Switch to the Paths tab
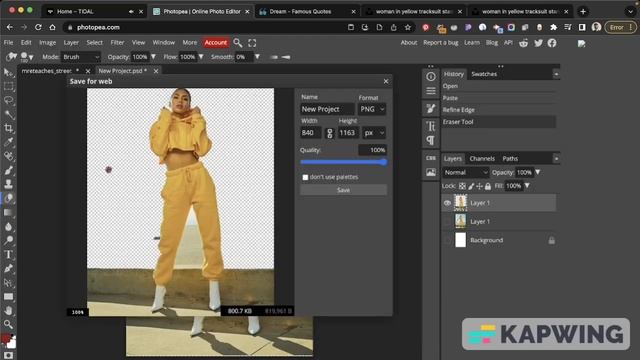This screenshot has height=360, width=640. 510,159
